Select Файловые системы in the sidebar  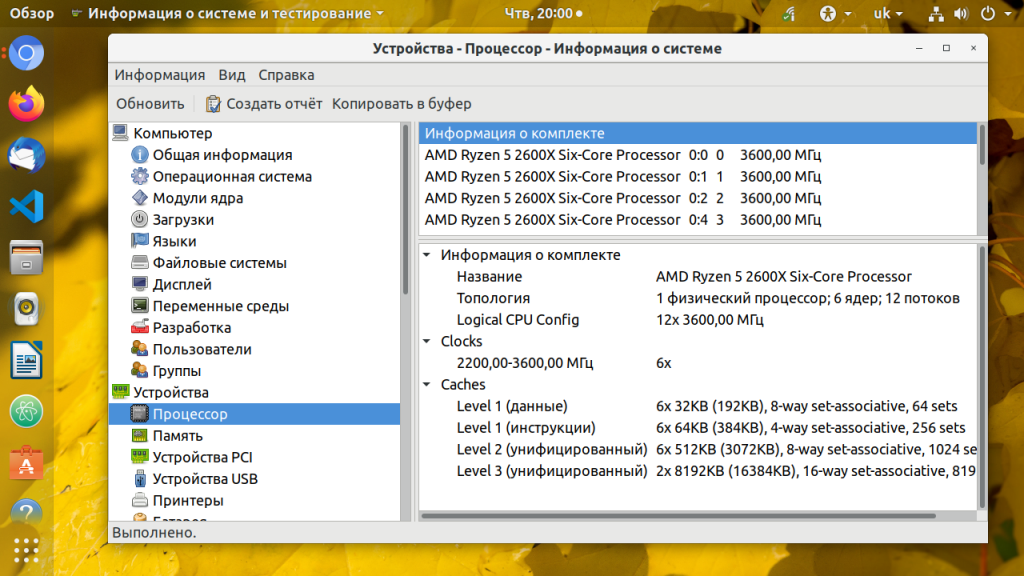[219, 263]
